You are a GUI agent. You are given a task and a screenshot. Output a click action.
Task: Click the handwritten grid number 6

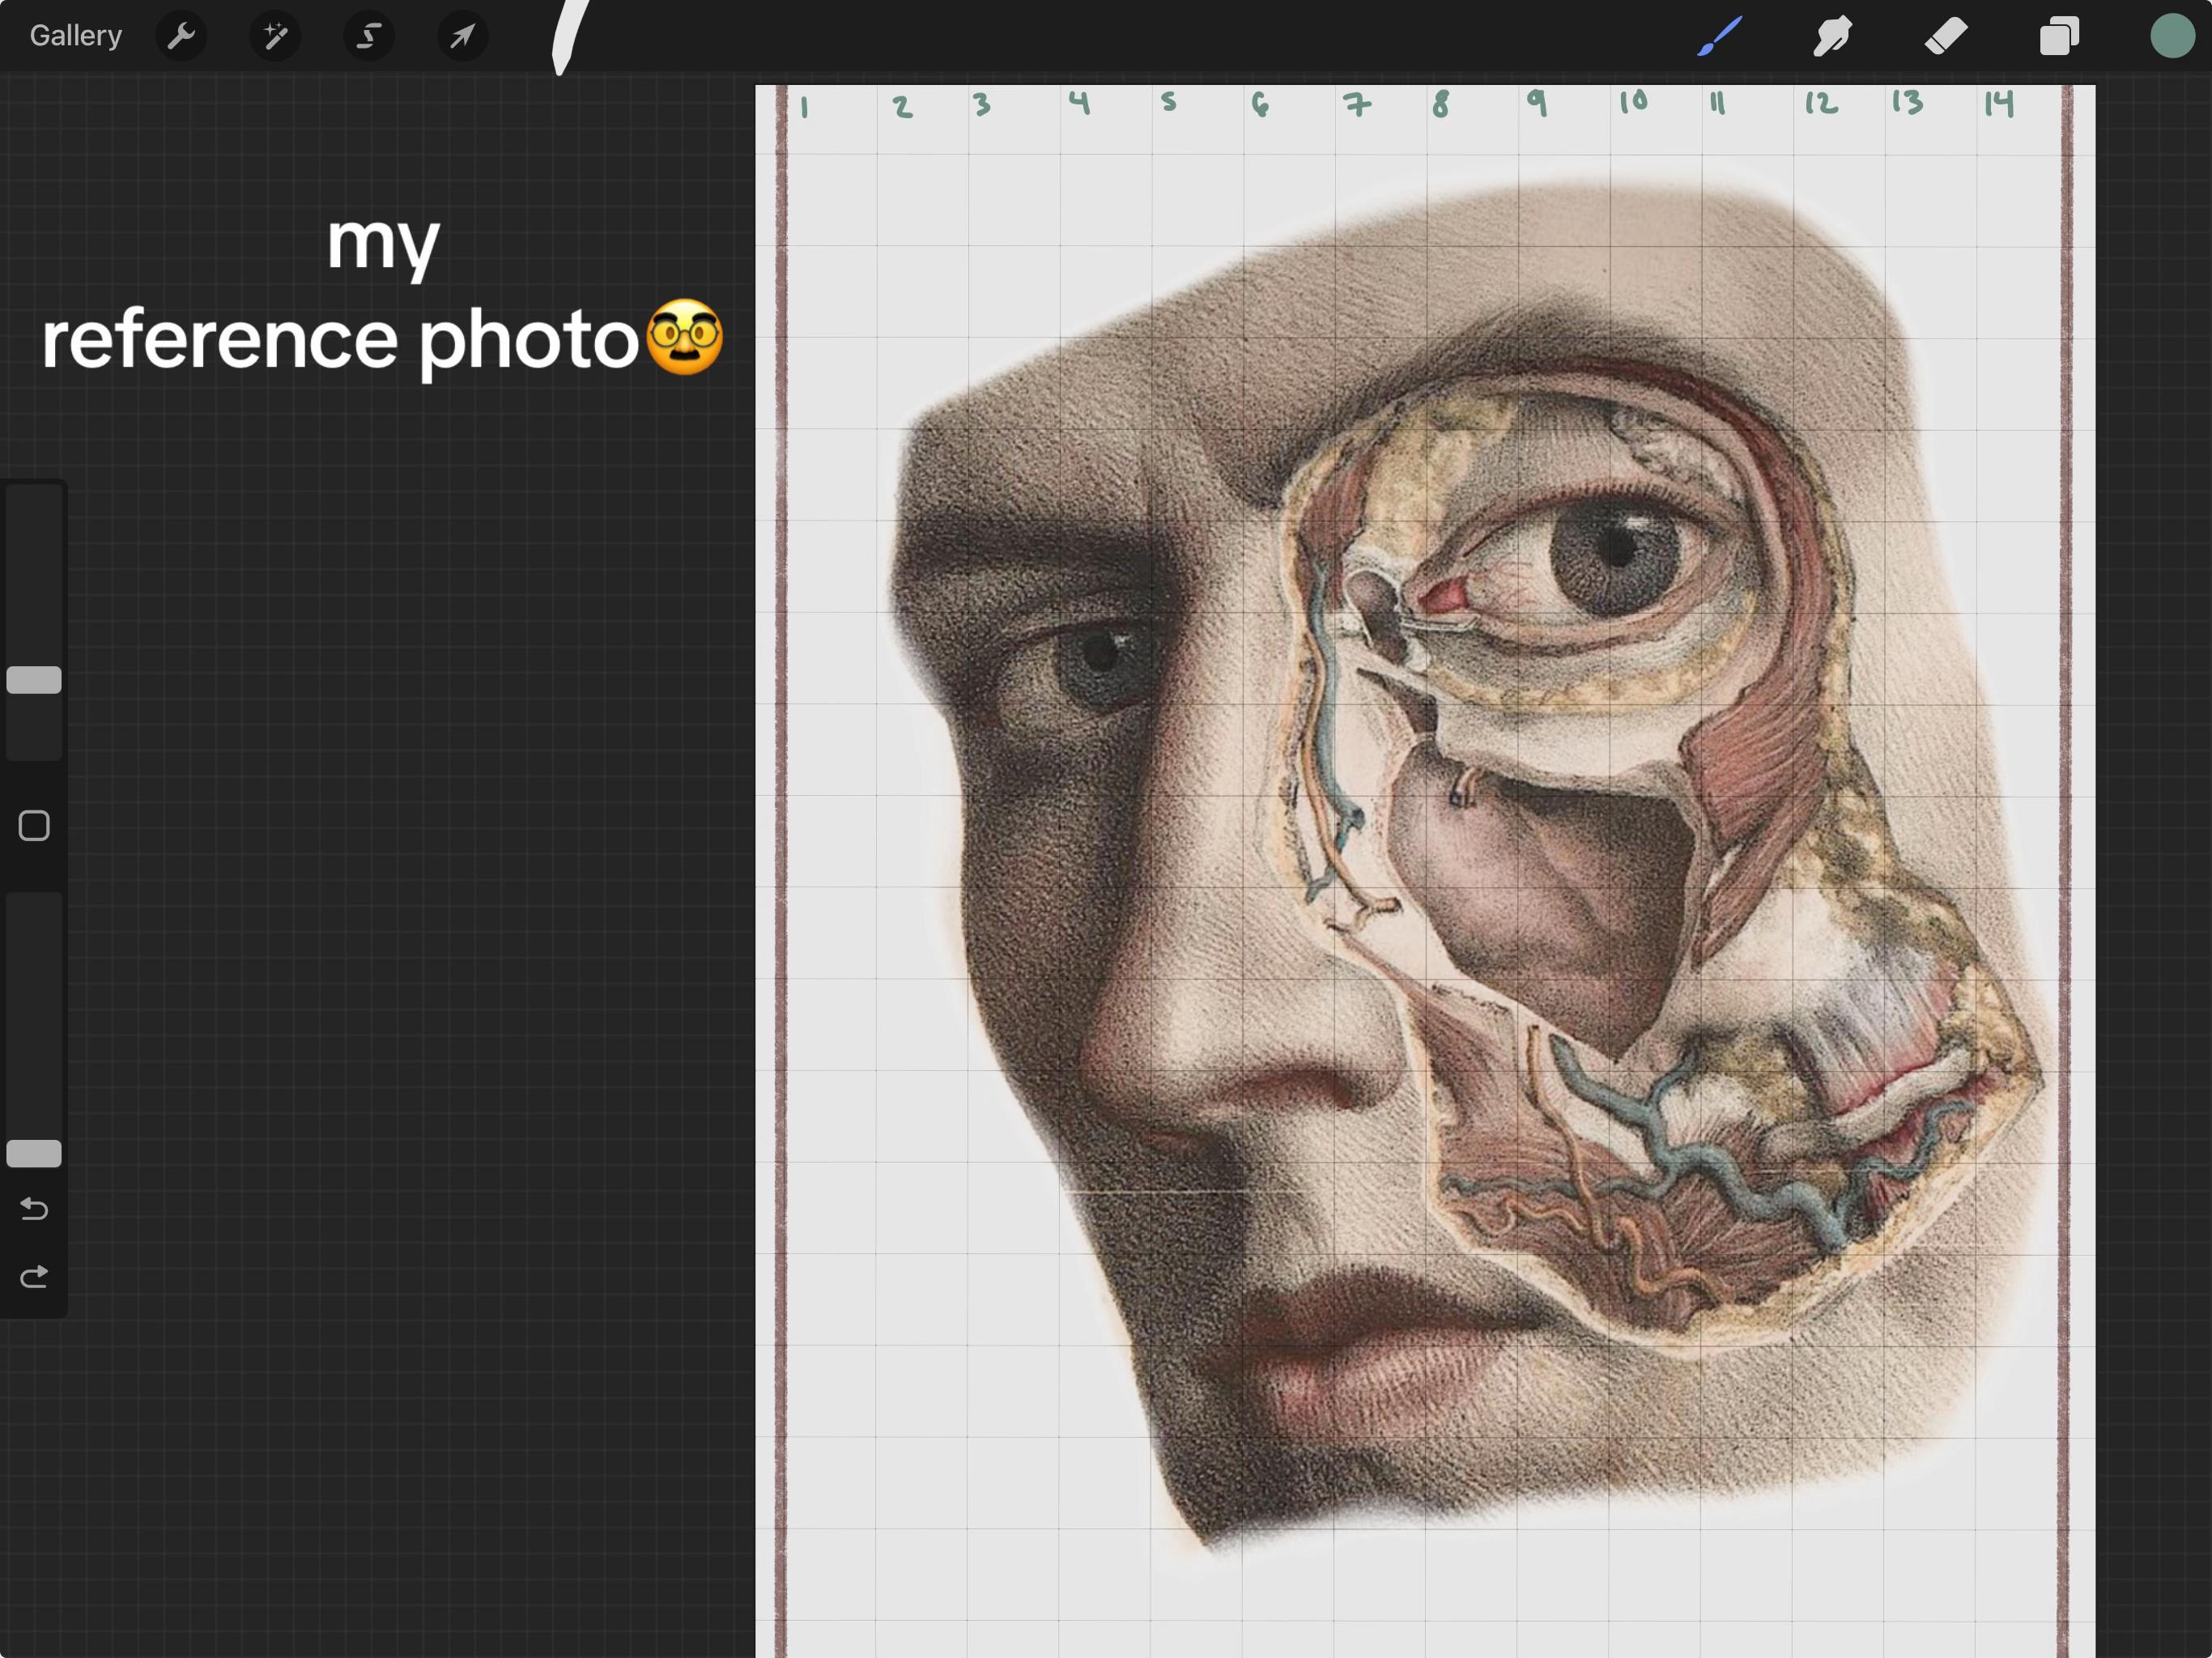(1260, 105)
